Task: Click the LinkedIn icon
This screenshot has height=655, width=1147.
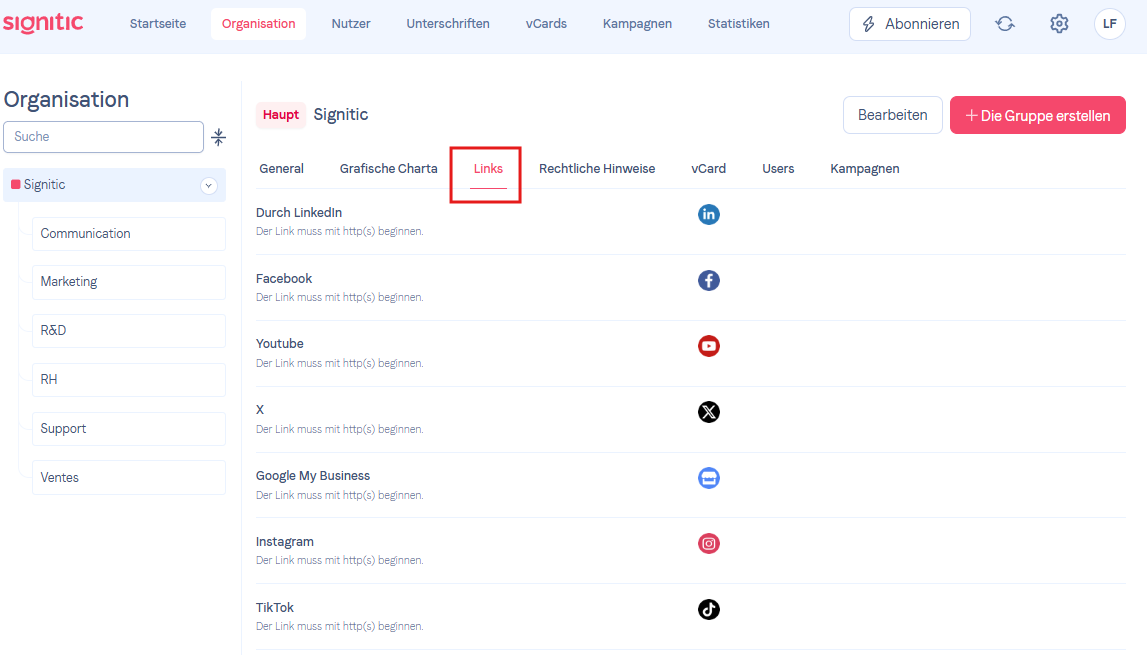Action: coord(708,214)
